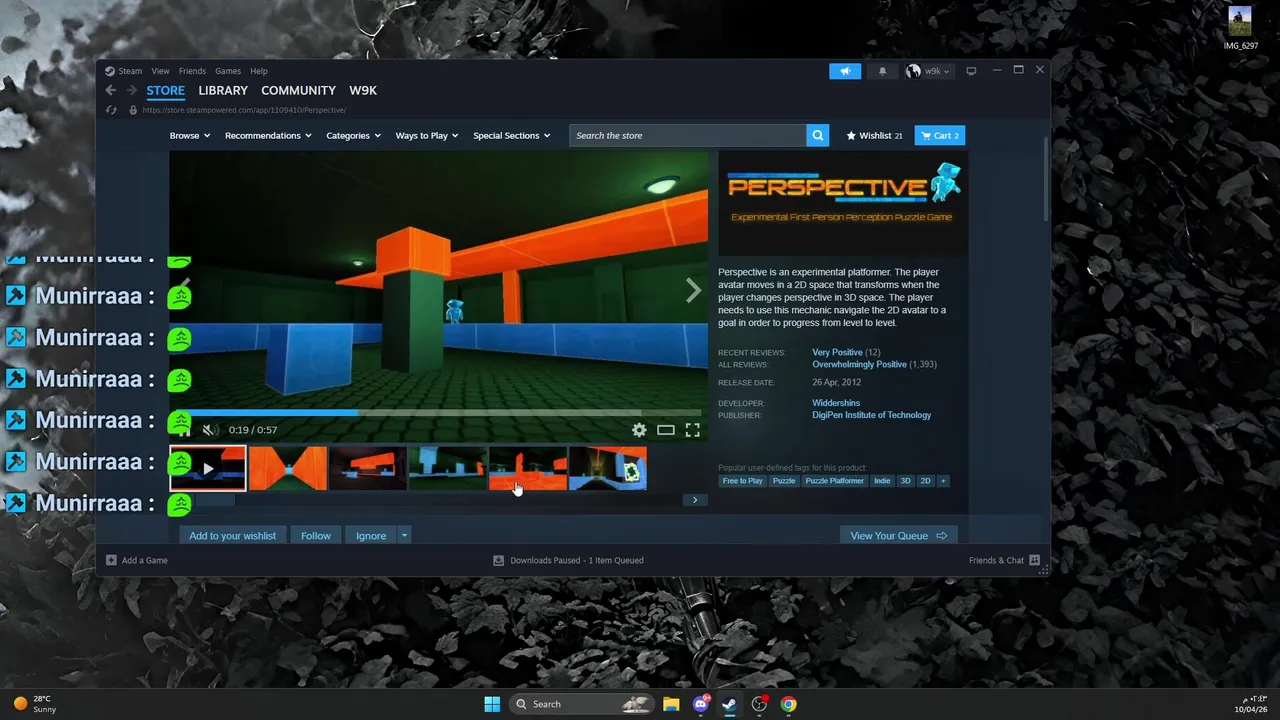Screen dimensions: 1280x720
Task: Open the dropdown arrow next to Ignore
Action: coord(404,536)
